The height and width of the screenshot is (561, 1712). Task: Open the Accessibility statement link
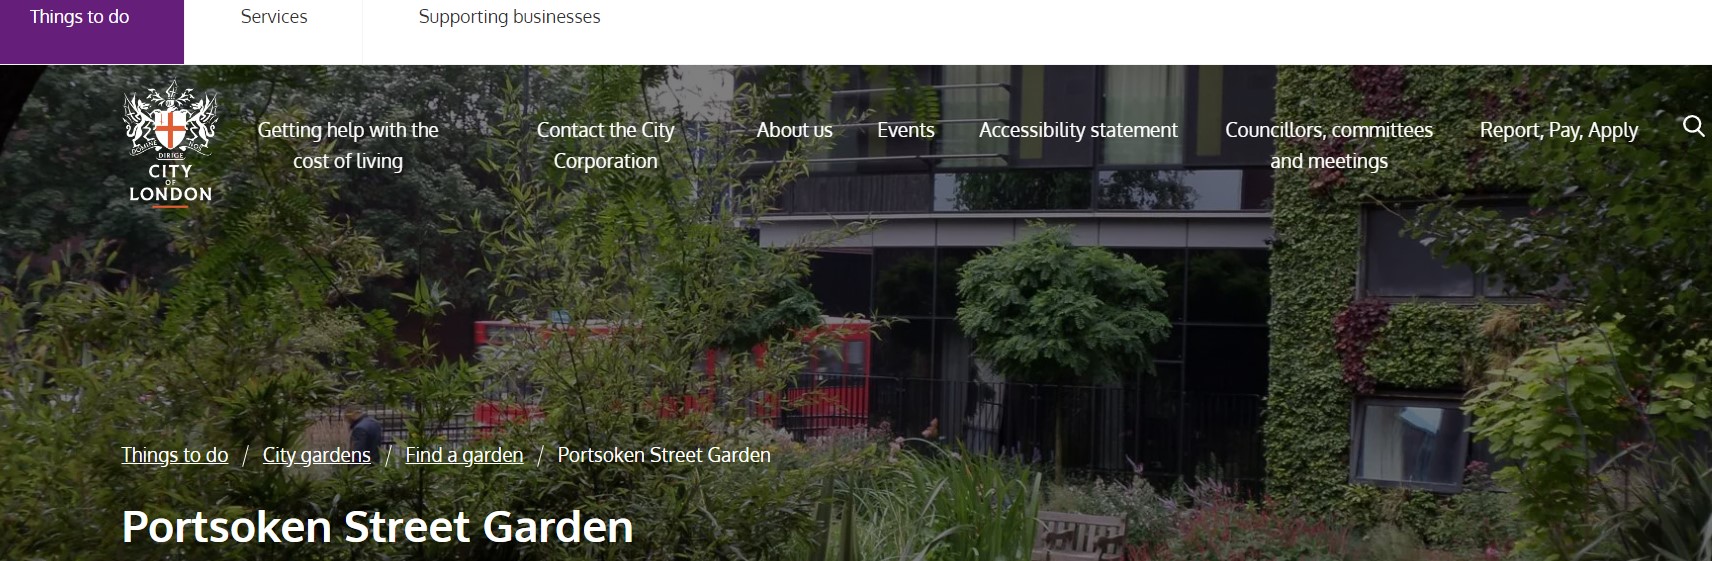pyautogui.click(x=1078, y=130)
